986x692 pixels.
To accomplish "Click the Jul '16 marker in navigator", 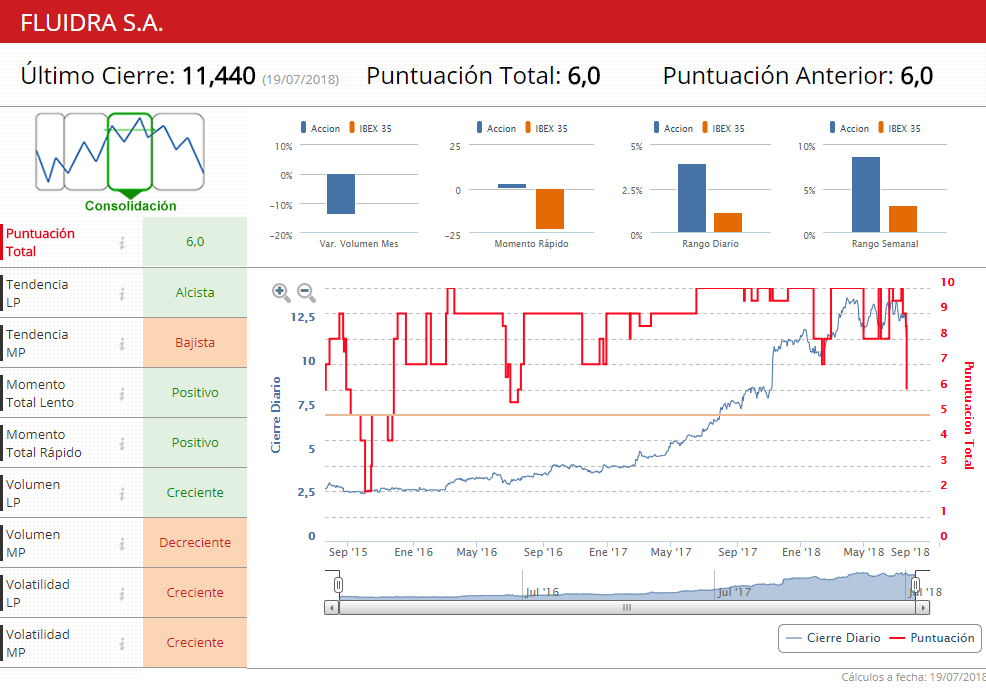I will point(541,592).
